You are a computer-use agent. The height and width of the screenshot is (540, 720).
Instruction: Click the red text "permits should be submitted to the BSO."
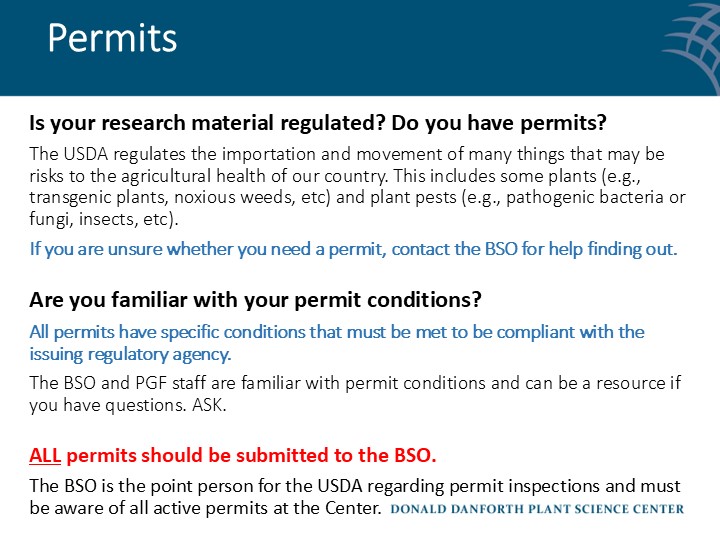pyautogui.click(x=250, y=455)
